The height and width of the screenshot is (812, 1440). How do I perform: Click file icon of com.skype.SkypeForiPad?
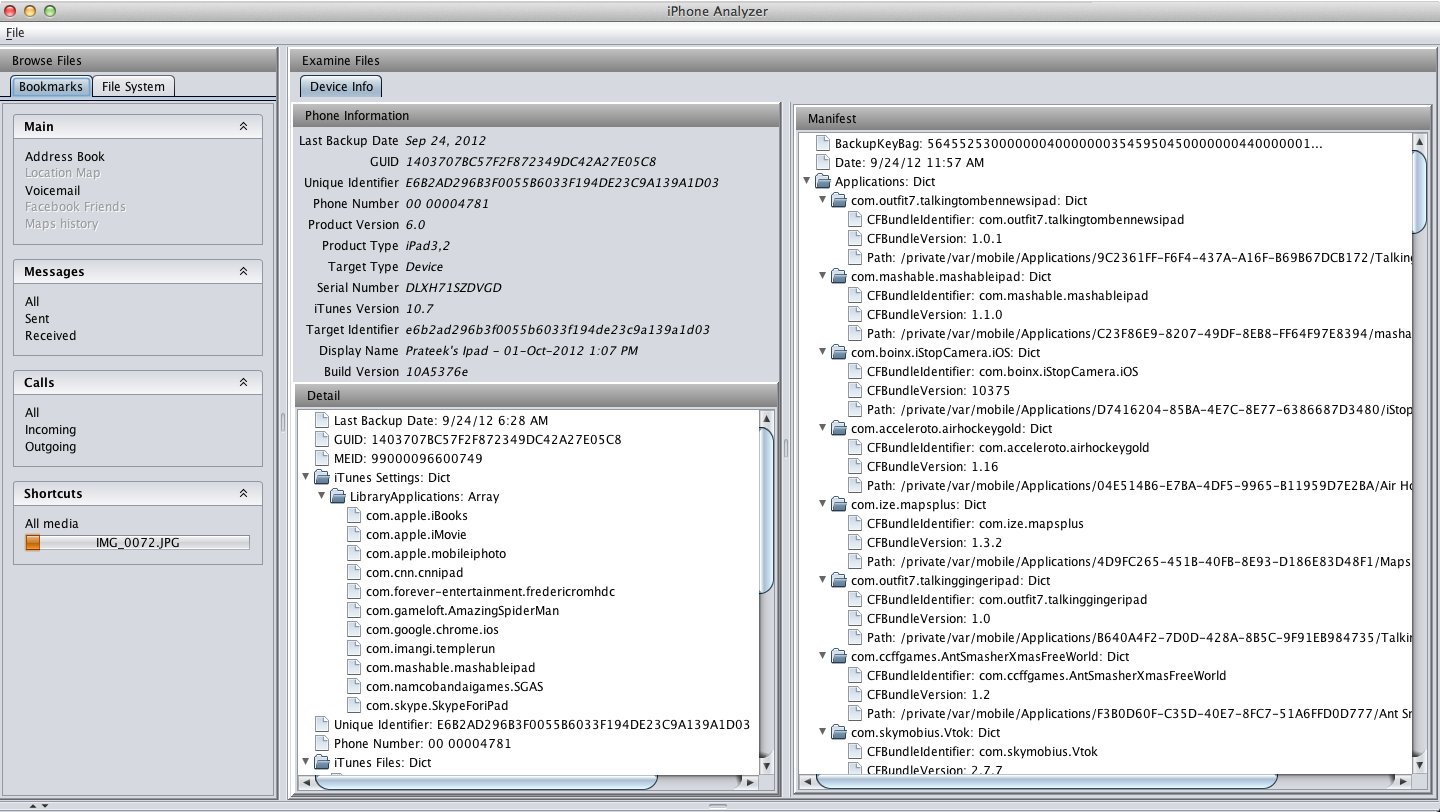pos(354,706)
